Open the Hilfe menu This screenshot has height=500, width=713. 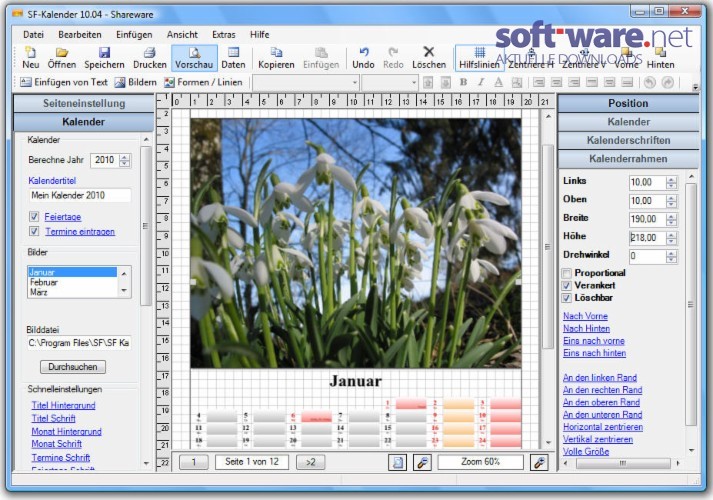point(260,35)
